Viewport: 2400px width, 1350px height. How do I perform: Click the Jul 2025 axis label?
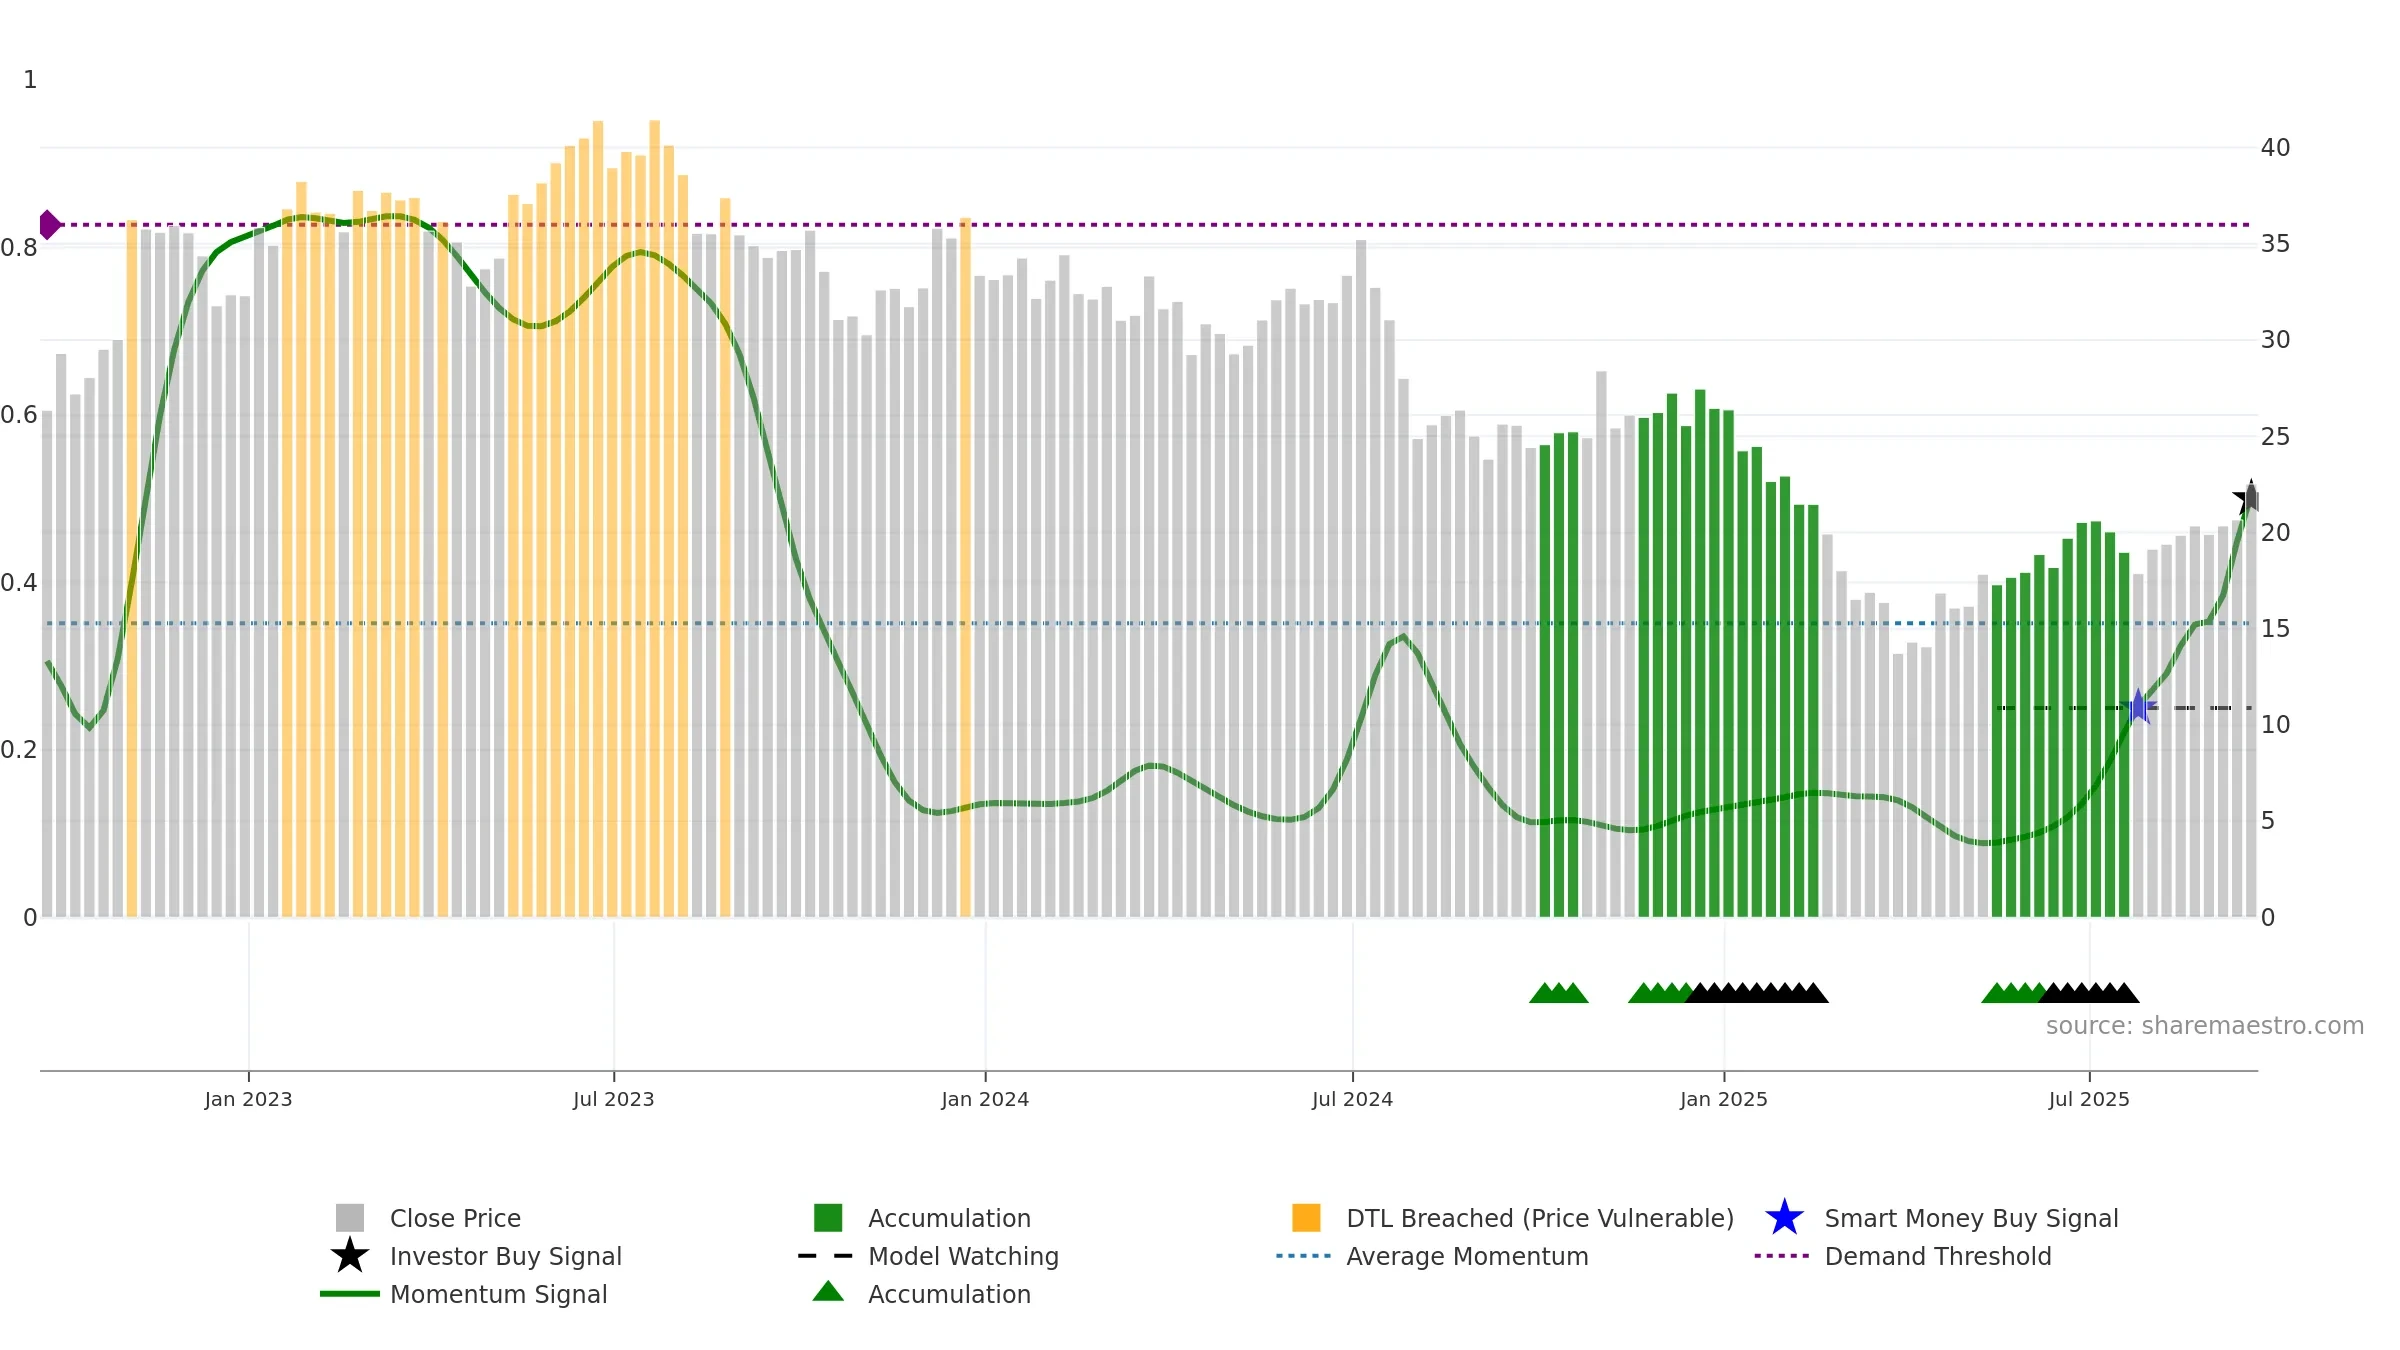(x=2089, y=1100)
